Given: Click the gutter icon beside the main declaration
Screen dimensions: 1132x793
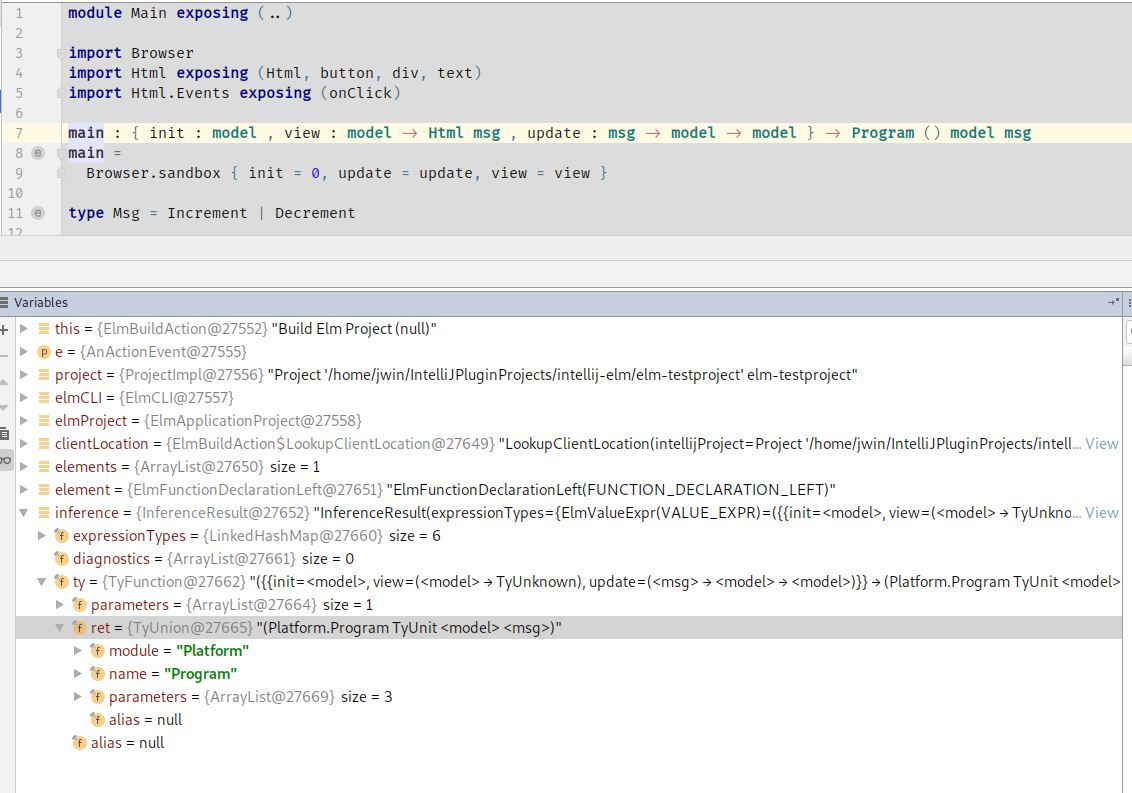Looking at the screenshot, I should 37,153.
